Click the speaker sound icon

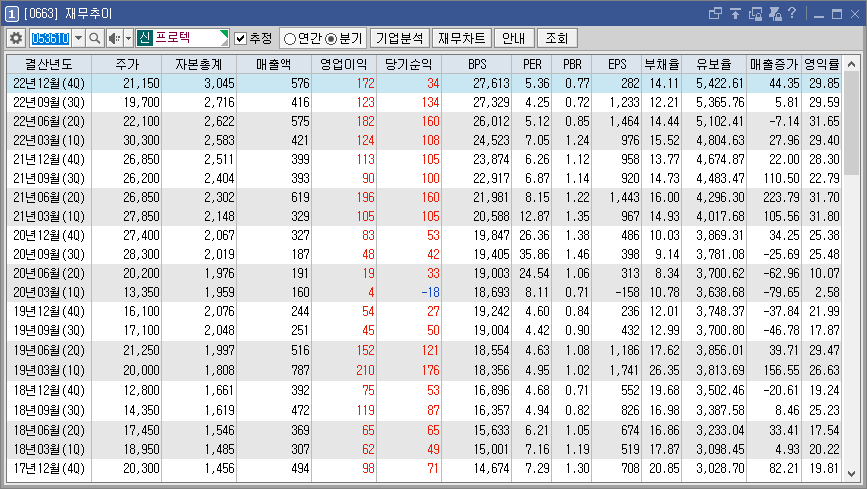tap(114, 38)
